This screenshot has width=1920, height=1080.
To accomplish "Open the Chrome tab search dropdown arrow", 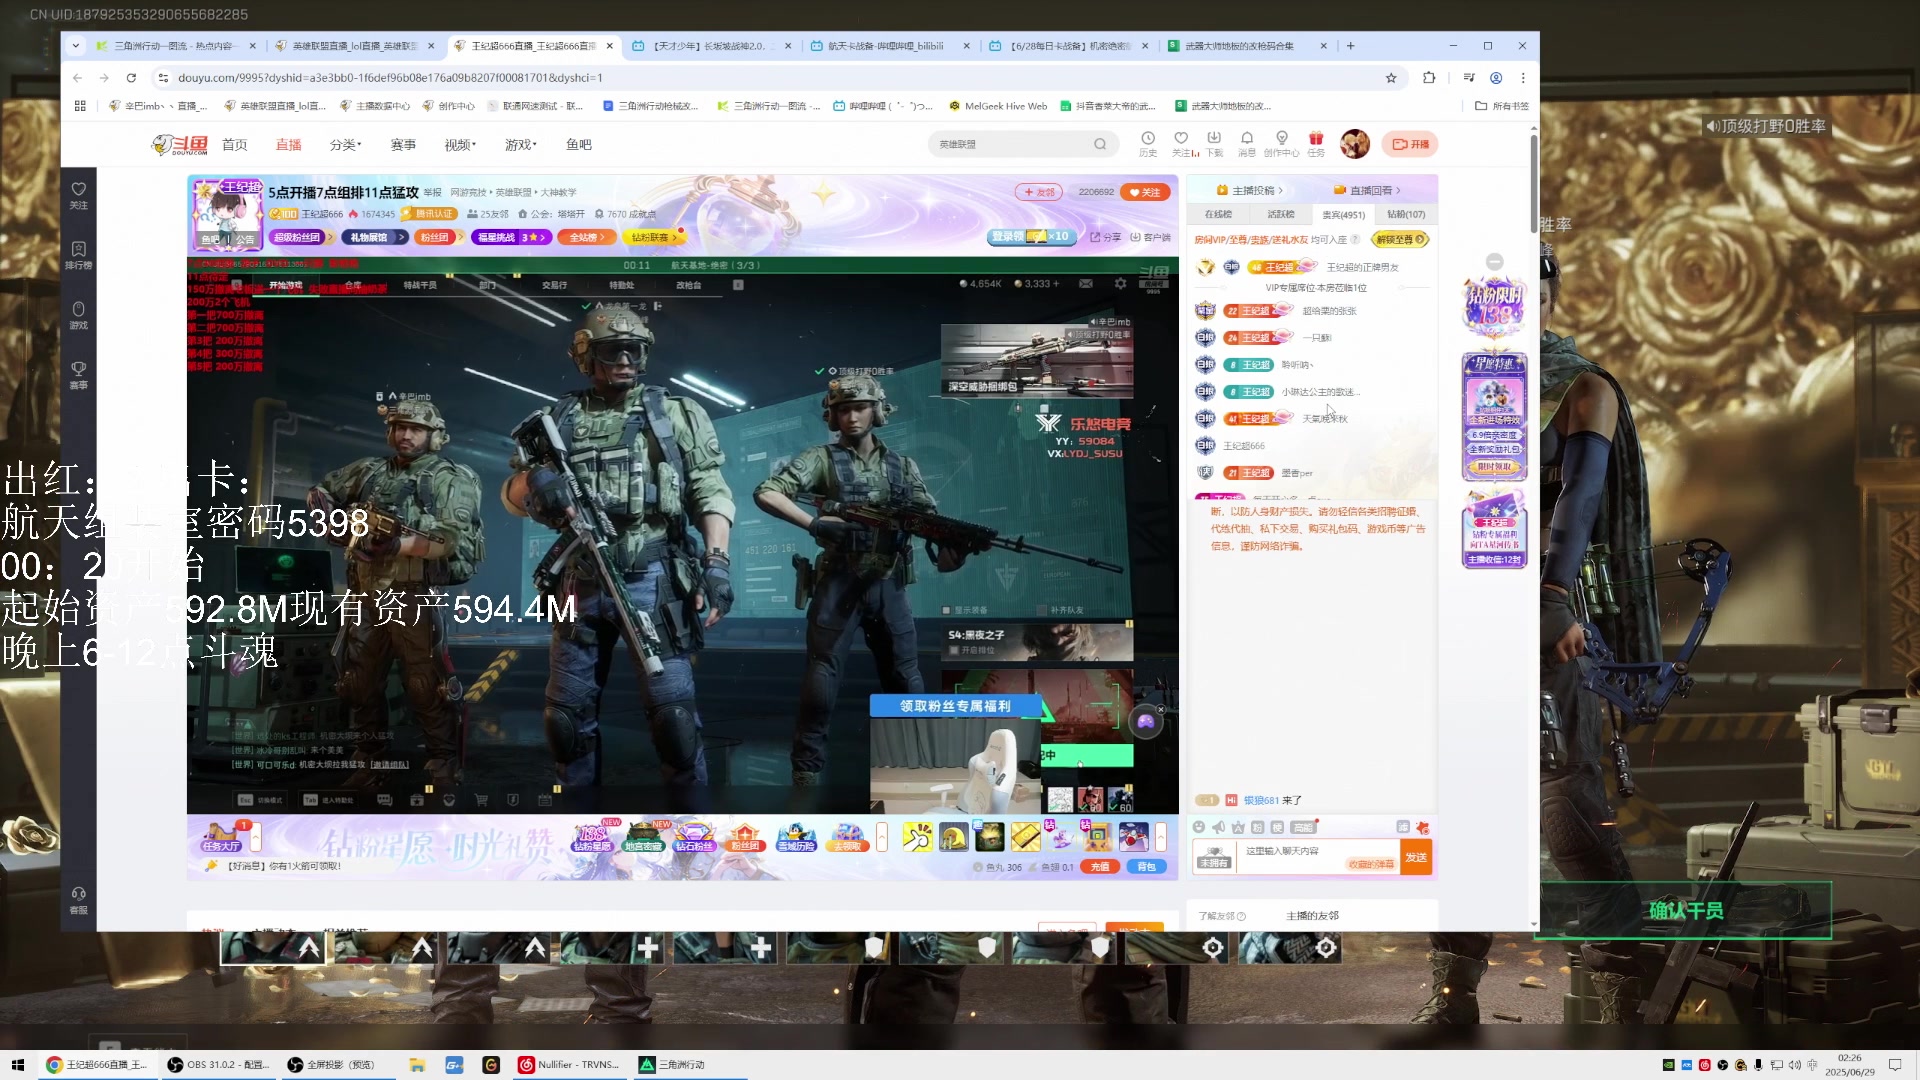I will point(75,45).
